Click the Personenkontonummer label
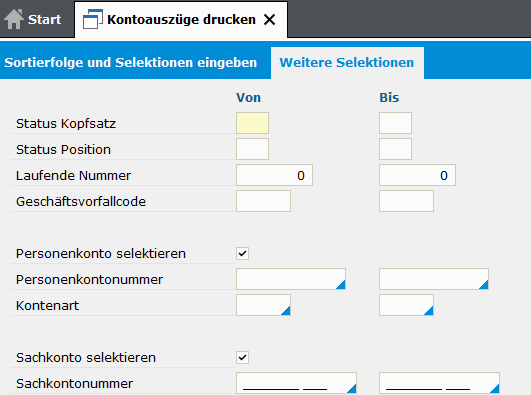Screen dimensions: 531x395 tap(89, 280)
